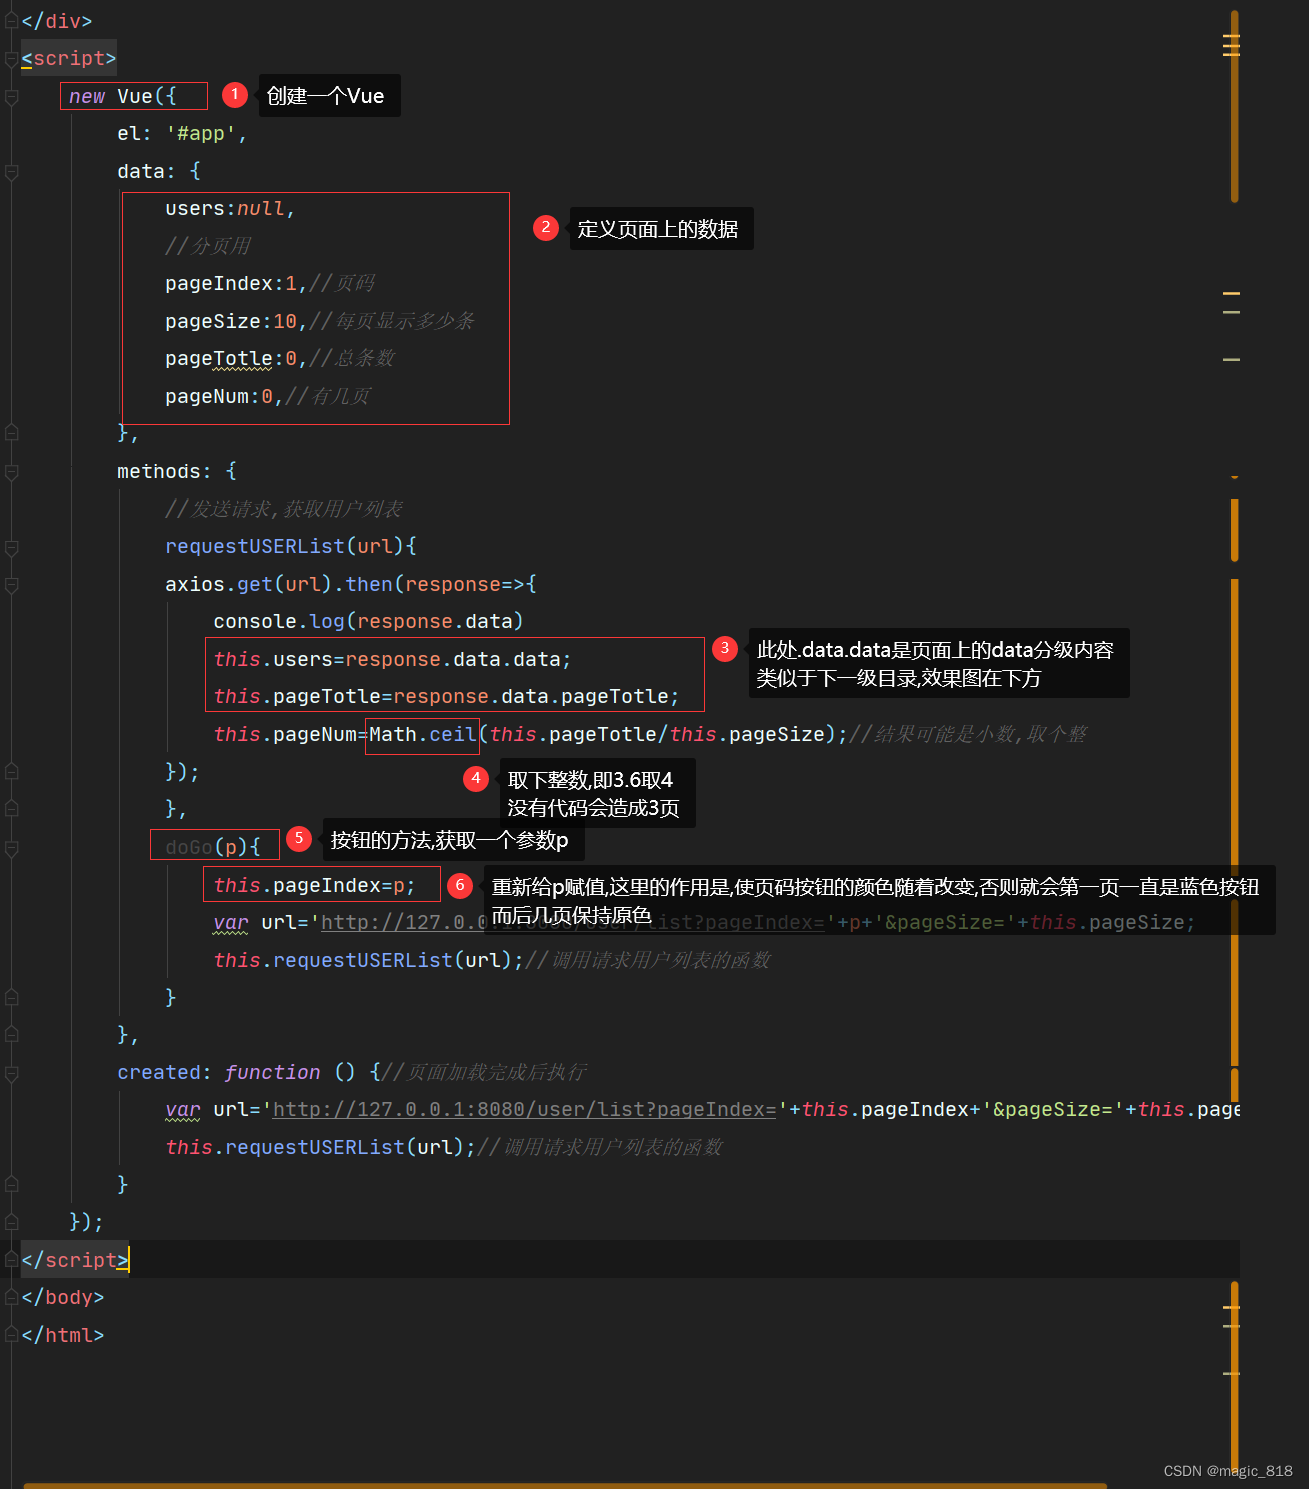
Task: Collapse the data: { block in gutter
Action: [x=12, y=172]
